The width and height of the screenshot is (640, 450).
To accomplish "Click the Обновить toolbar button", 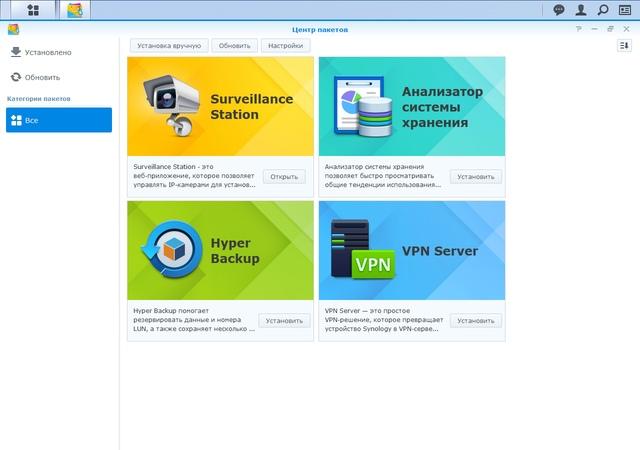I will click(x=234, y=46).
